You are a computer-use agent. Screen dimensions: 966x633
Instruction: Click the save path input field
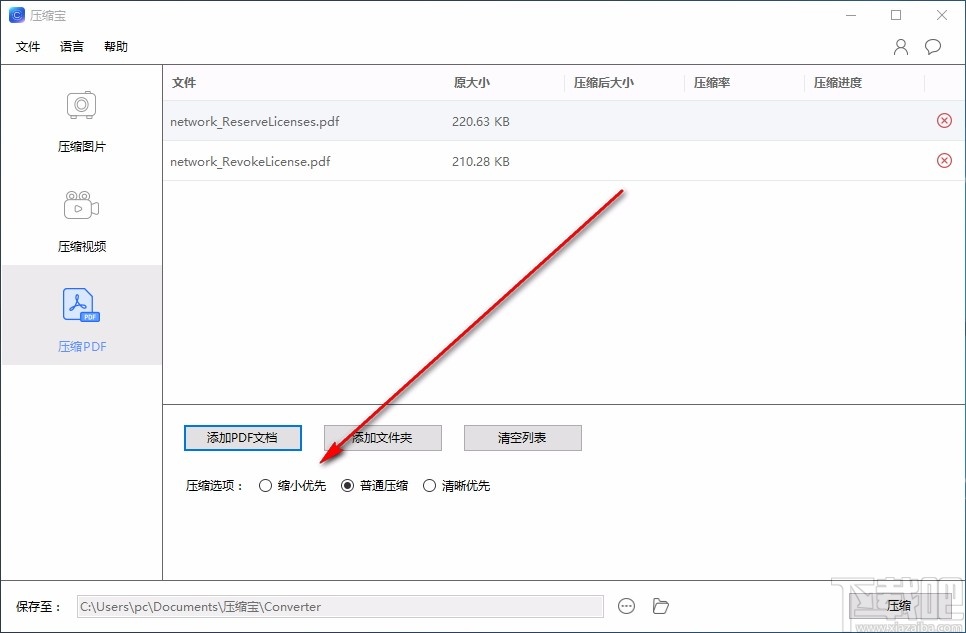click(340, 606)
